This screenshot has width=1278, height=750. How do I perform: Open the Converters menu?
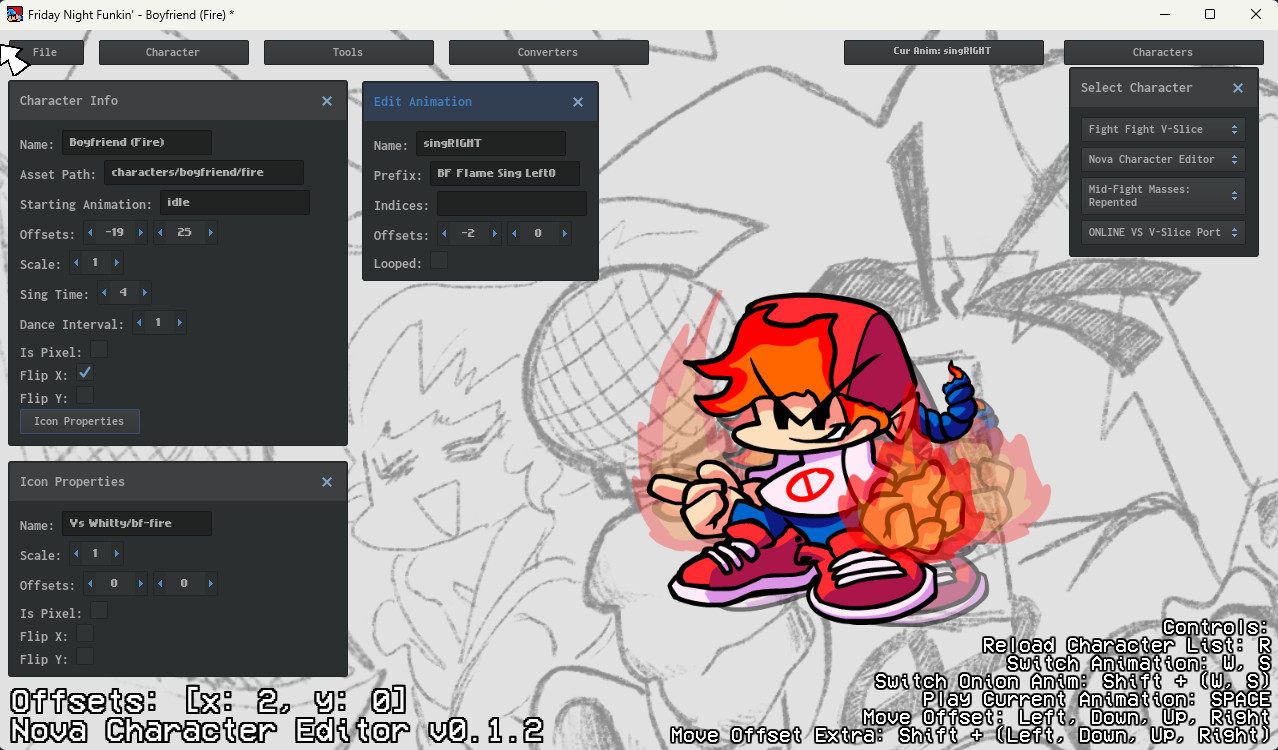tap(547, 51)
